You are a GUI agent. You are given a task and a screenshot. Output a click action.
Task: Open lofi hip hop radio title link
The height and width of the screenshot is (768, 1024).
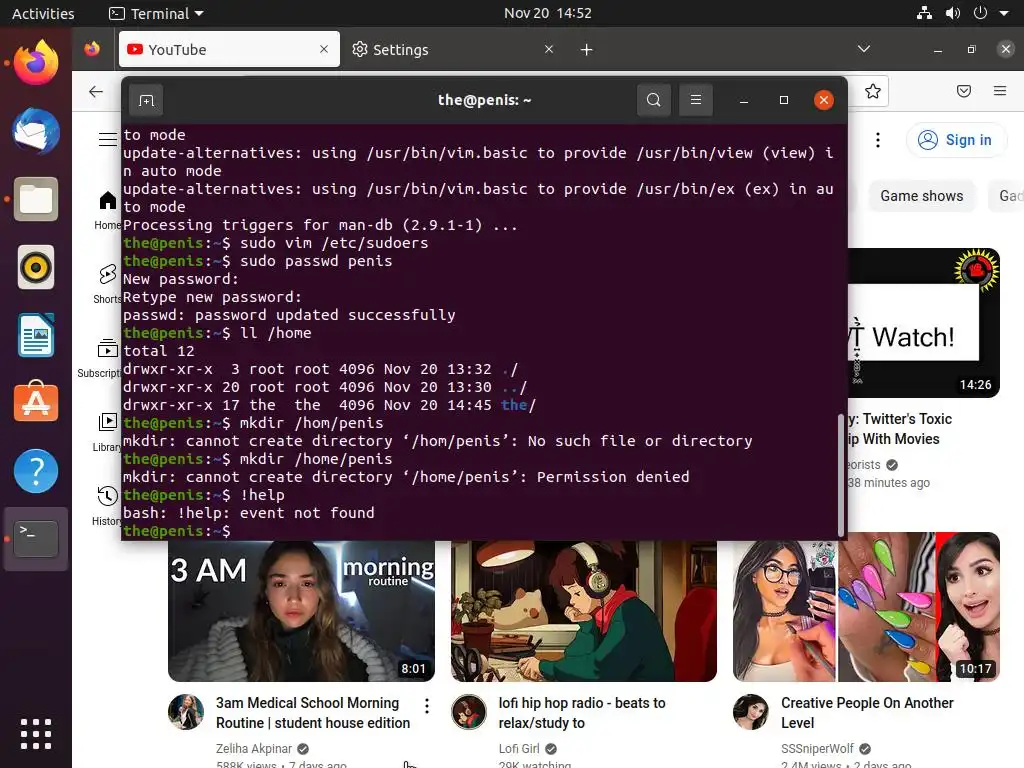582,712
